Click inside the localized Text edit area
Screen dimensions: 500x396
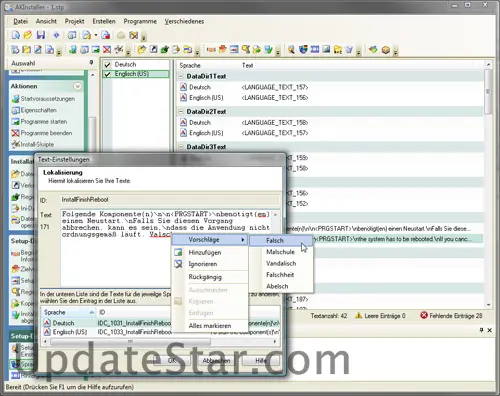[167, 248]
